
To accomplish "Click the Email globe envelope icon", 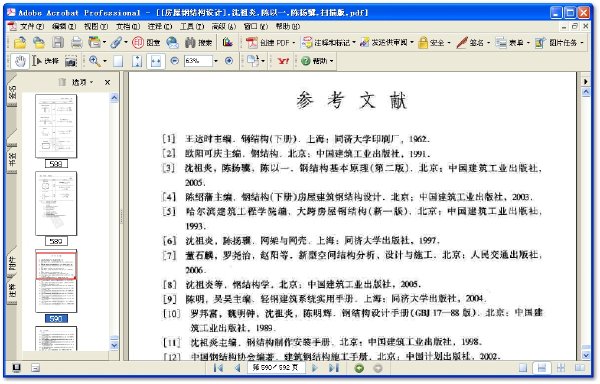I will click(173, 42).
